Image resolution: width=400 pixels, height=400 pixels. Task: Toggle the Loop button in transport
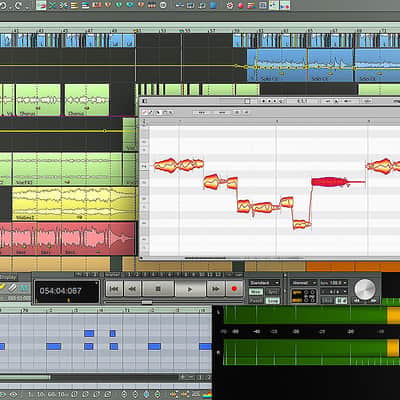pos(273,301)
